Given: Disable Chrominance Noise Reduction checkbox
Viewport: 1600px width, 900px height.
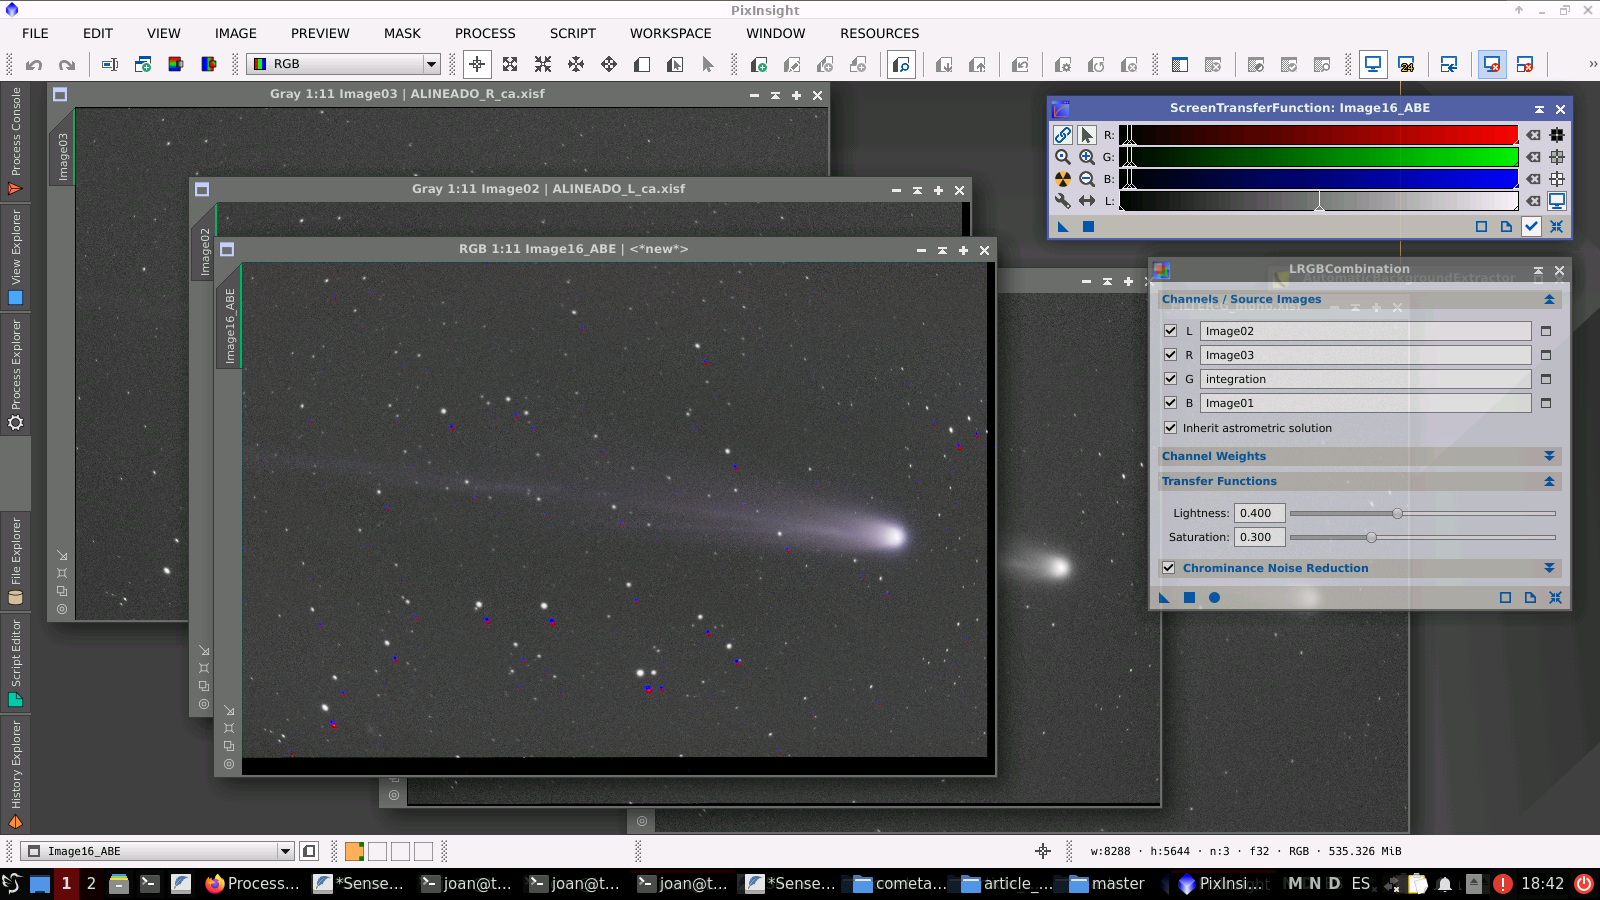Looking at the screenshot, I should [1168, 568].
